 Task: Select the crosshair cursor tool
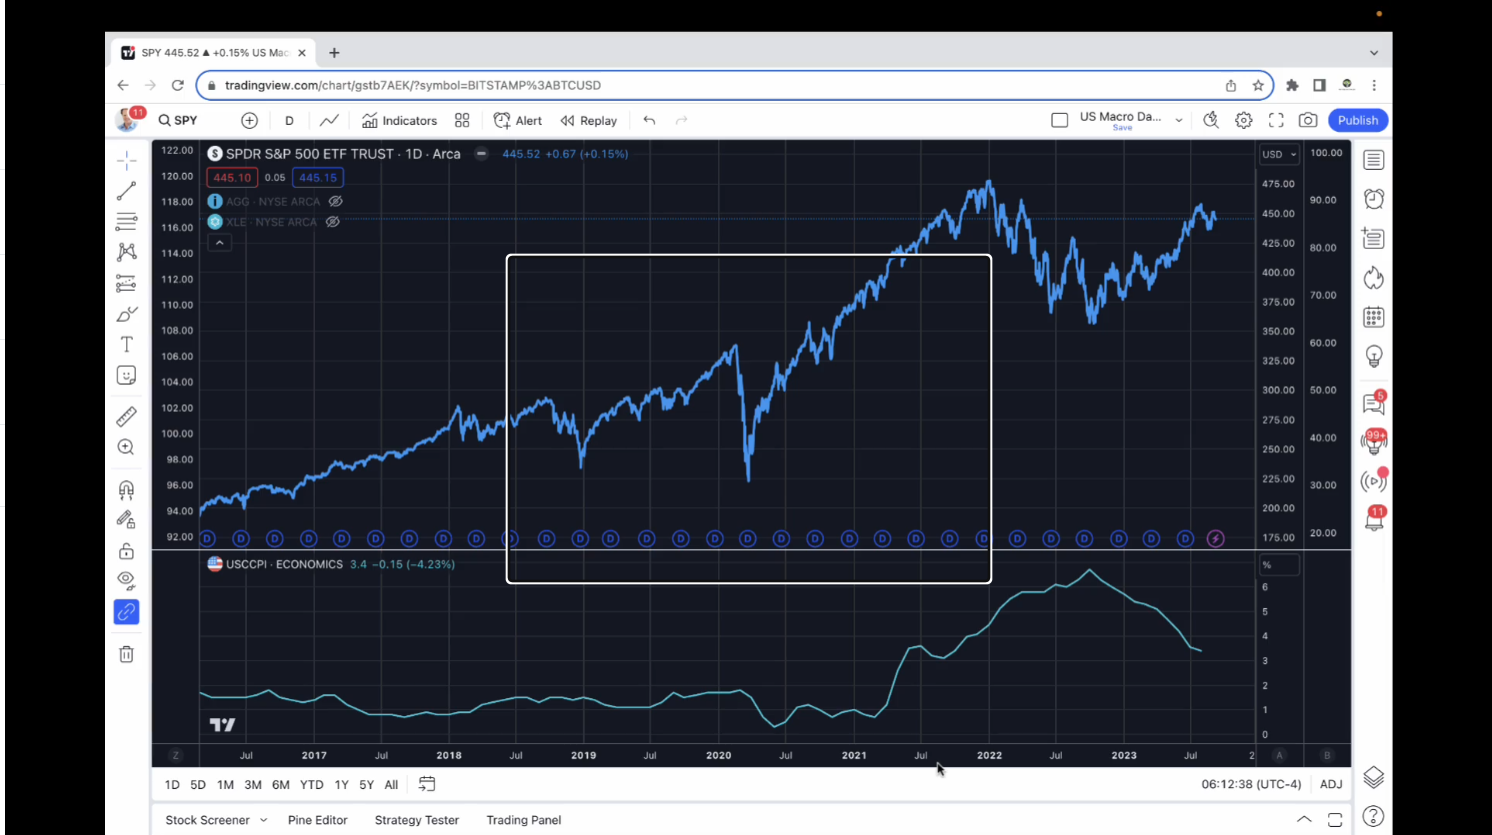pos(126,160)
